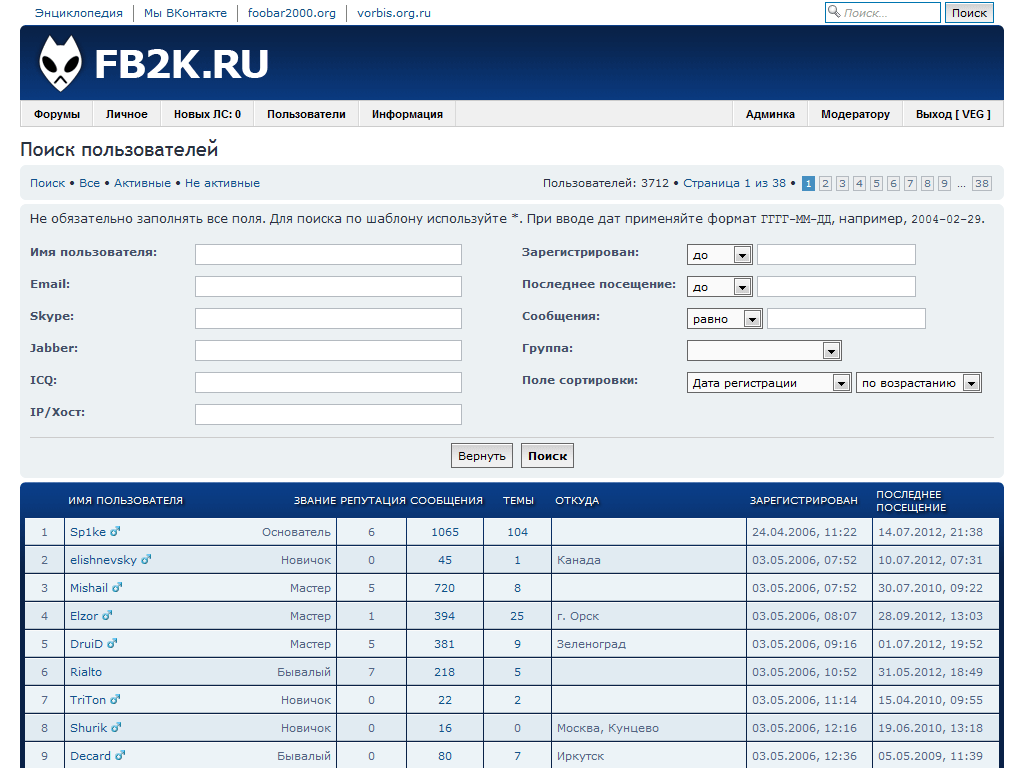Screen dimensions: 1024x768
Task: Click gender icon beside DruiD
Action: pos(112,644)
